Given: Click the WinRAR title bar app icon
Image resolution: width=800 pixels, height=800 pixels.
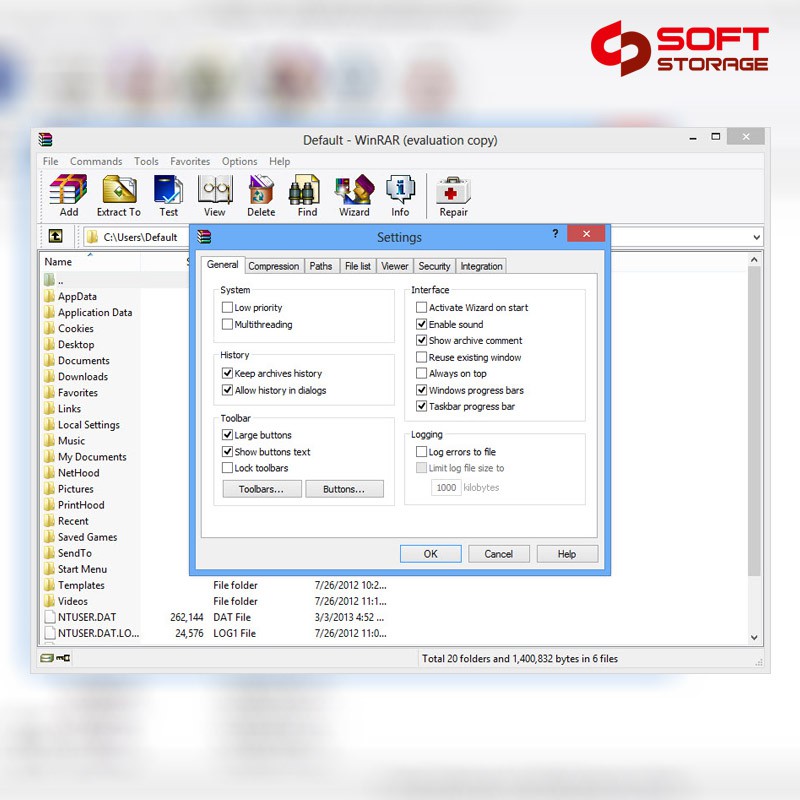Looking at the screenshot, I should (x=45, y=139).
